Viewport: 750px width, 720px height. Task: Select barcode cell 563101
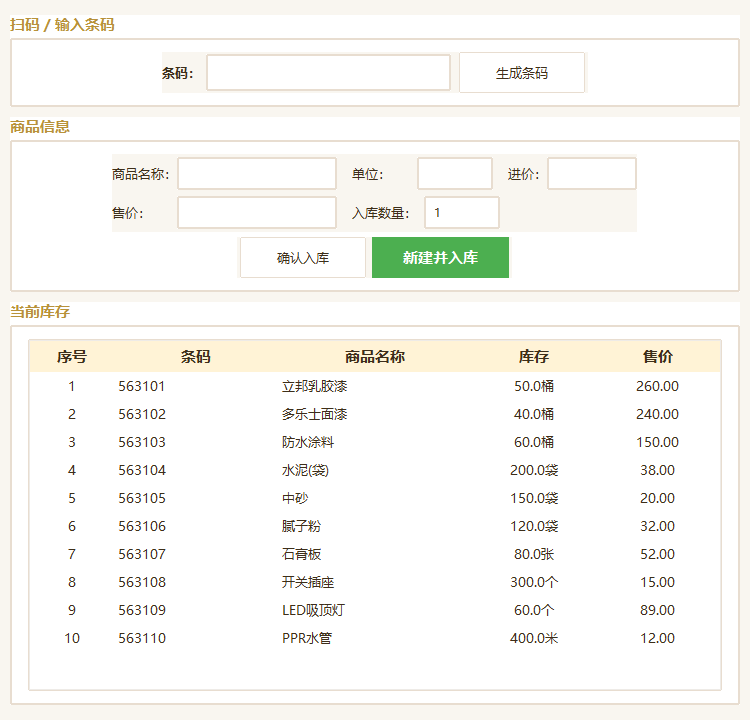142,386
